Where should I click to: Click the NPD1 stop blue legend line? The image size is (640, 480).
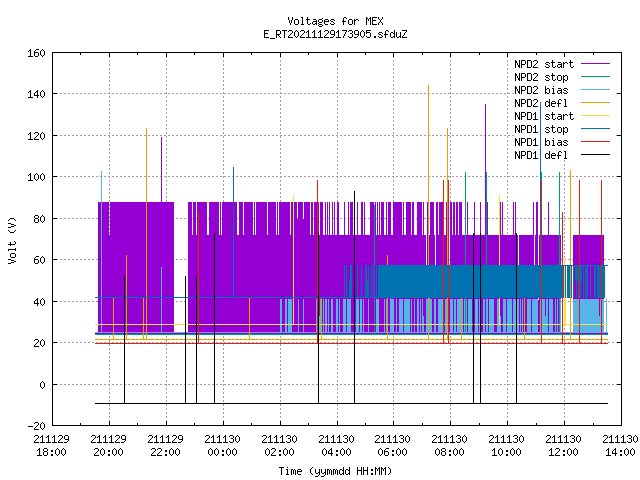coord(595,129)
